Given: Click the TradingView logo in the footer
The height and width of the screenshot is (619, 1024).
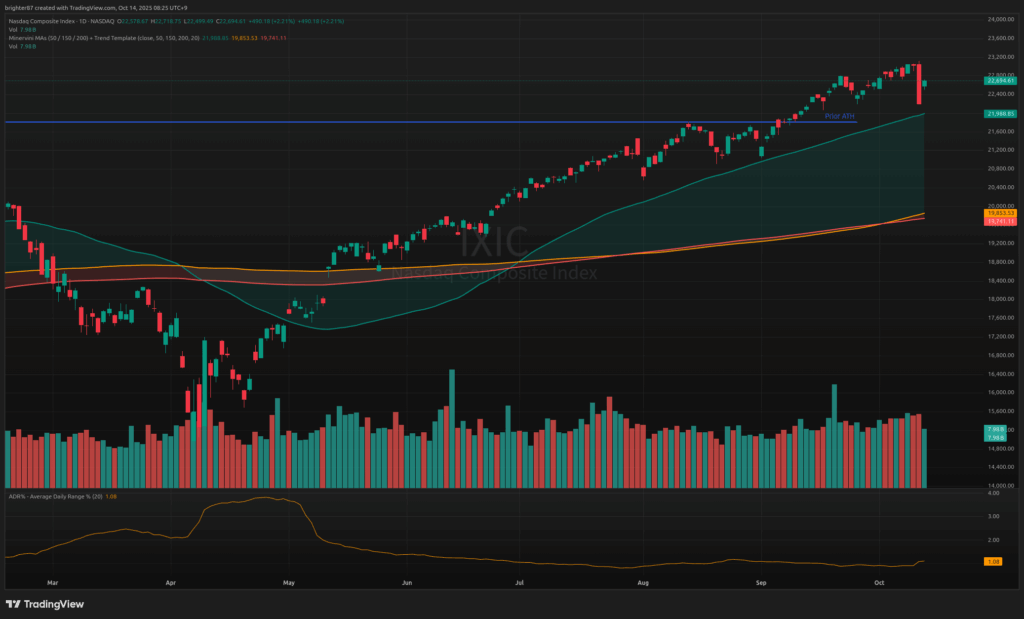Looking at the screenshot, I should [x=45, y=603].
